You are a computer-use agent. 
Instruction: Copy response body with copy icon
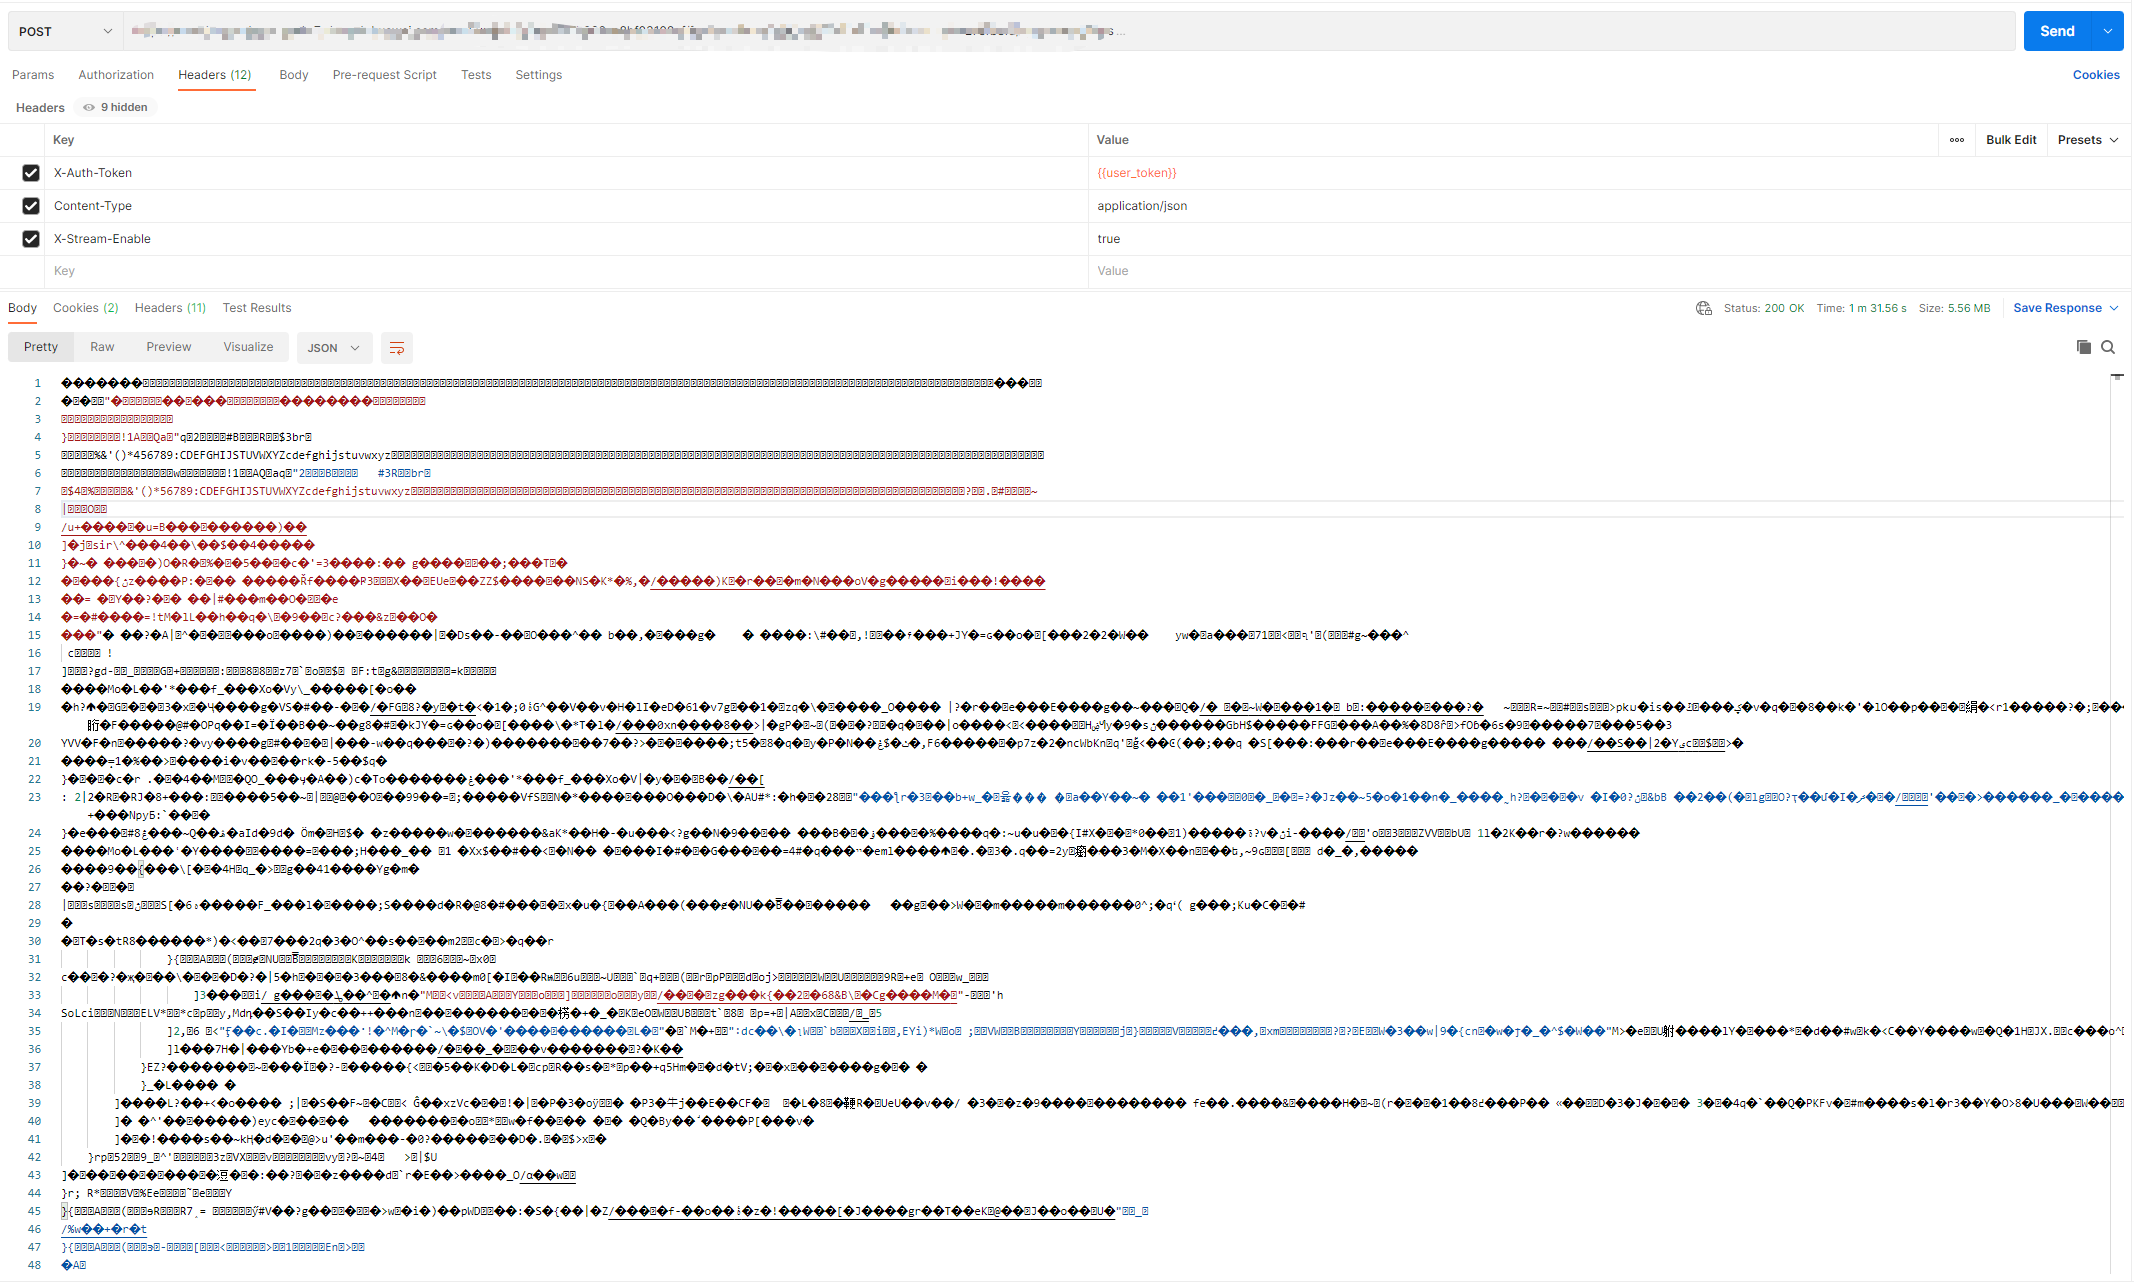(2083, 347)
